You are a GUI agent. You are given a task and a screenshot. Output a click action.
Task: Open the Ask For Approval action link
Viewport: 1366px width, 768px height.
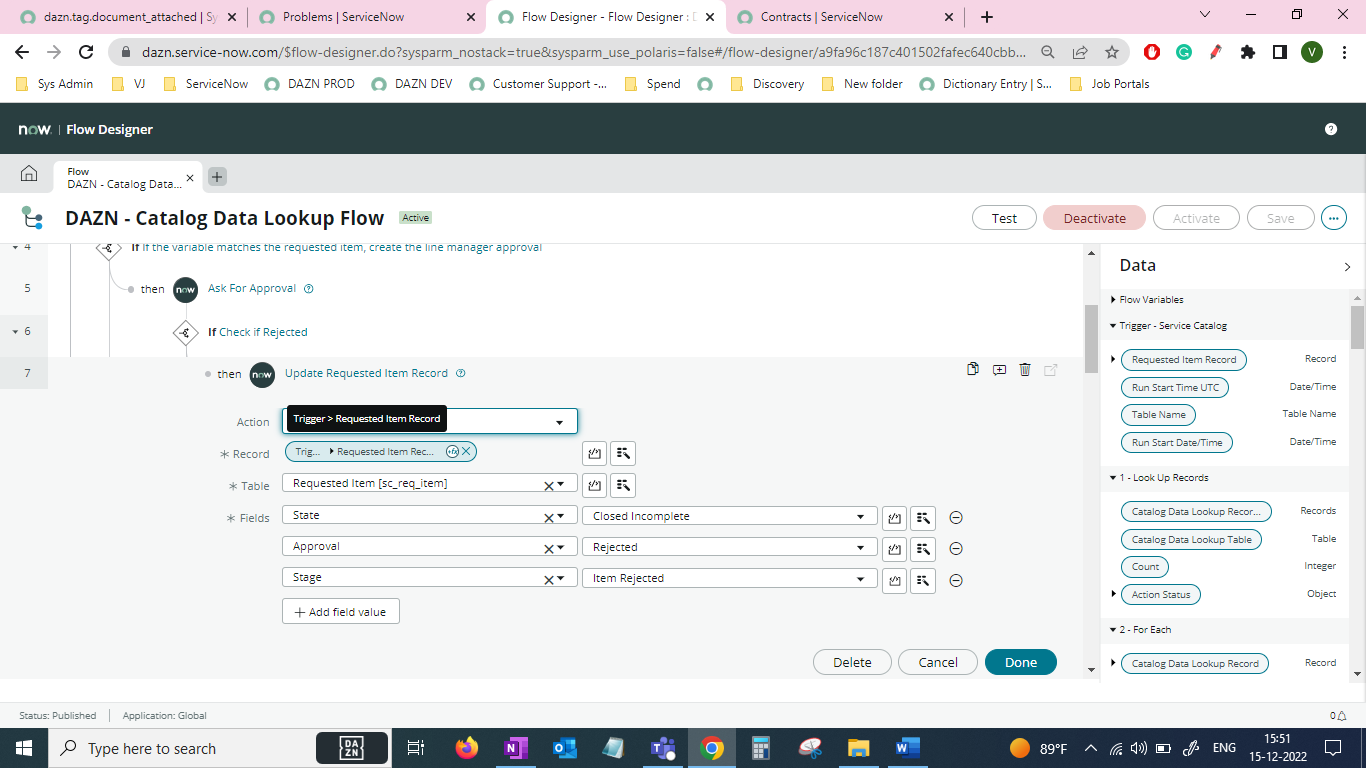(x=252, y=289)
